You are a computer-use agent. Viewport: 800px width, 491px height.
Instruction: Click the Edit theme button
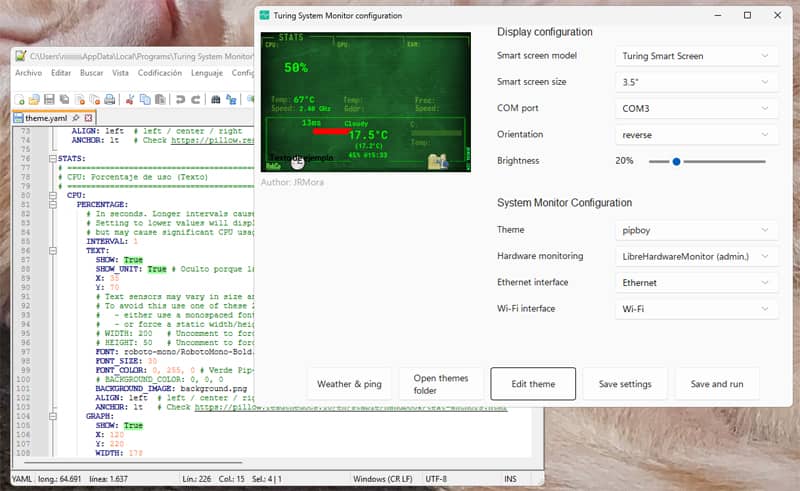[533, 384]
